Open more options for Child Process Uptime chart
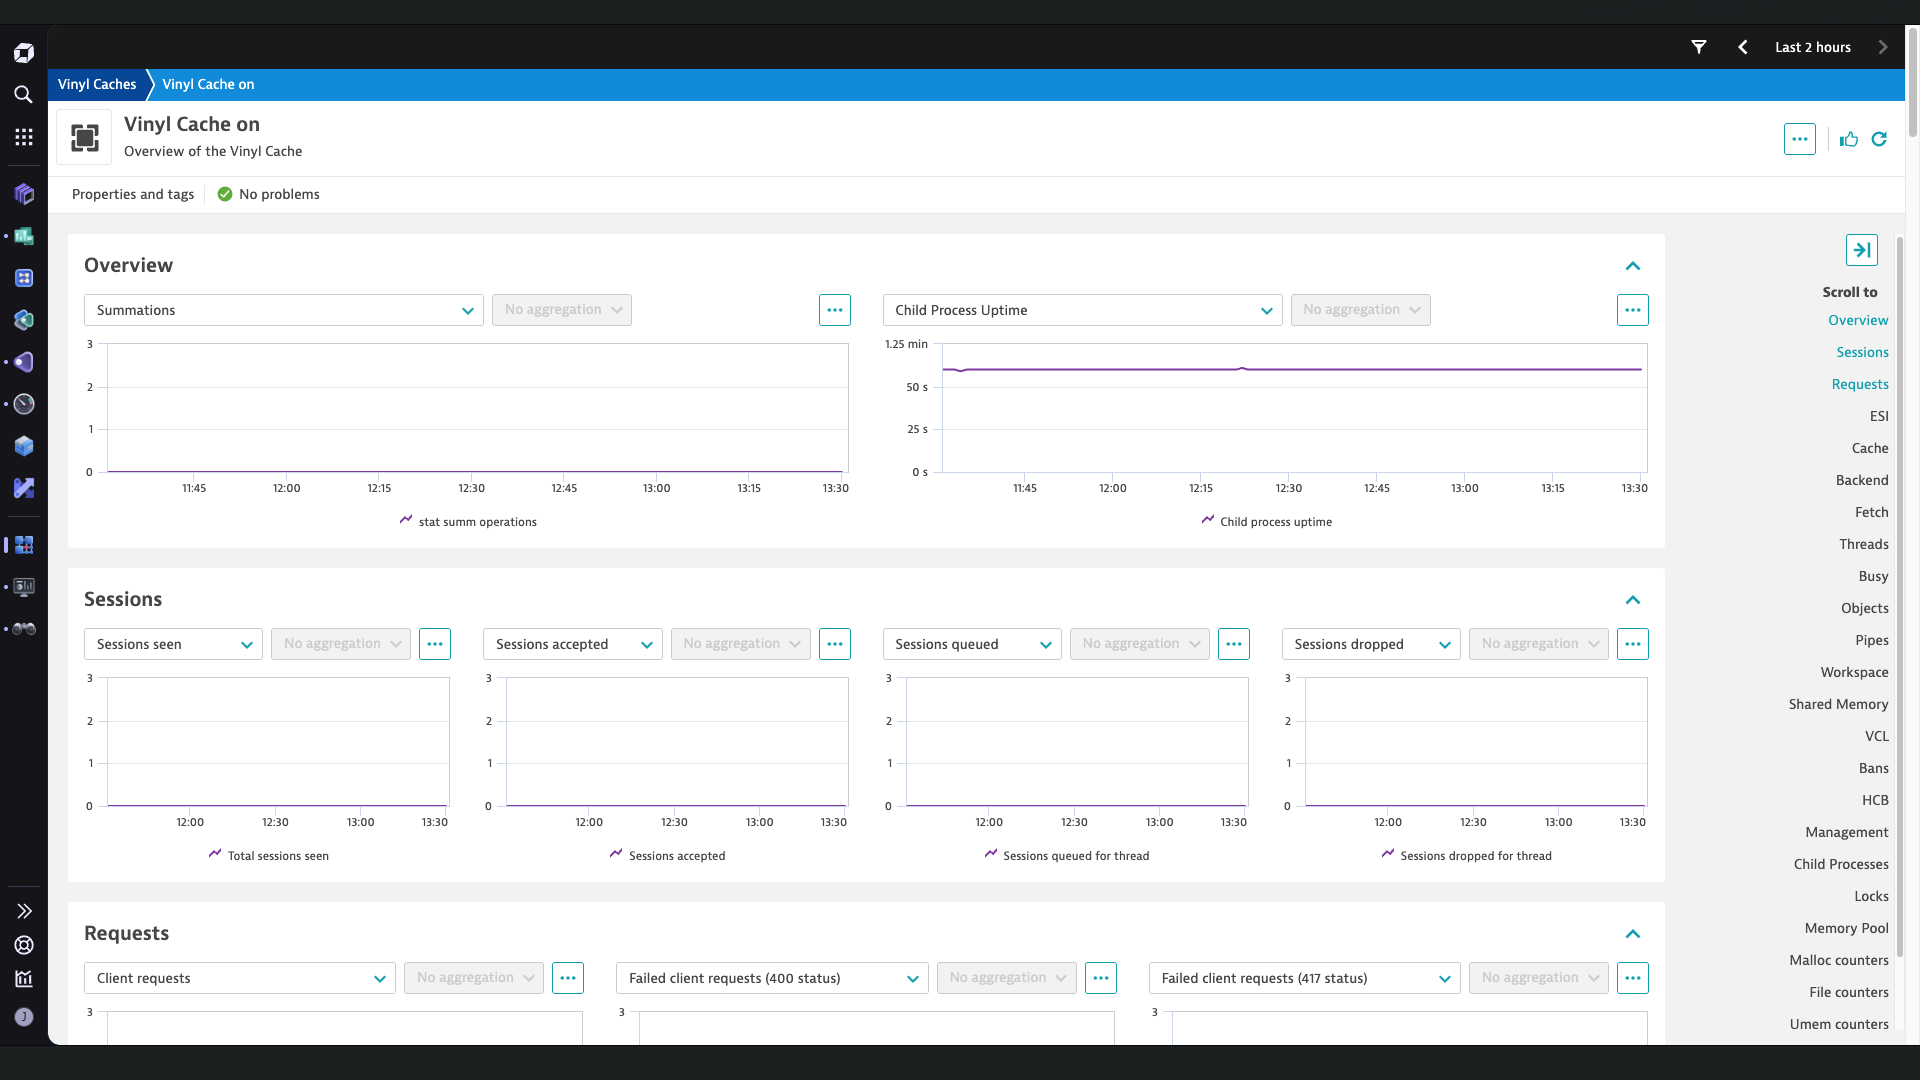 [1633, 310]
